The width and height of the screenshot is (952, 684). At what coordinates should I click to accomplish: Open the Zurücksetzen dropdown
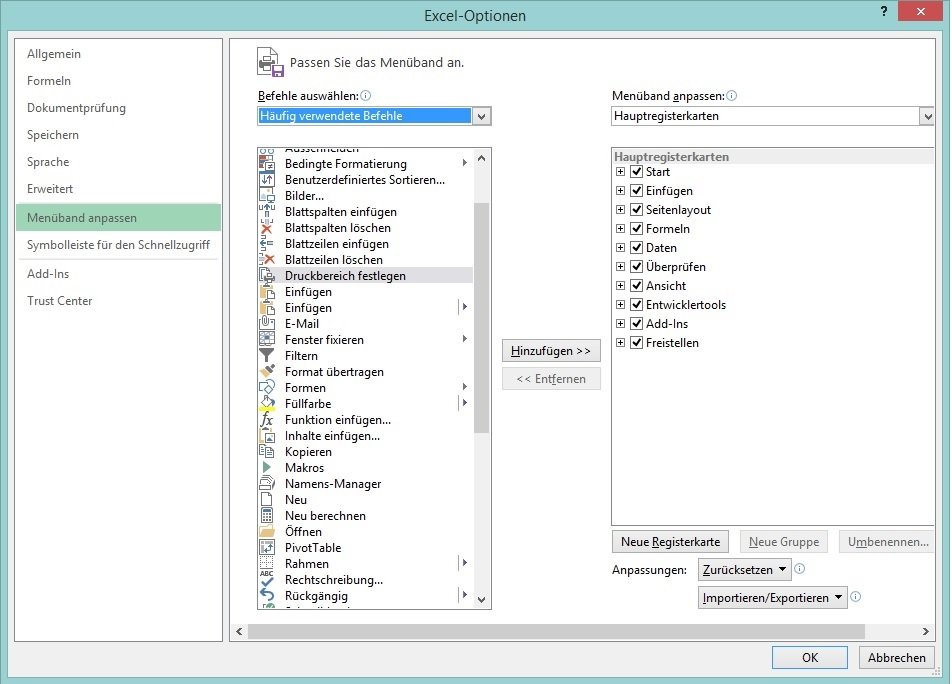[x=744, y=569]
